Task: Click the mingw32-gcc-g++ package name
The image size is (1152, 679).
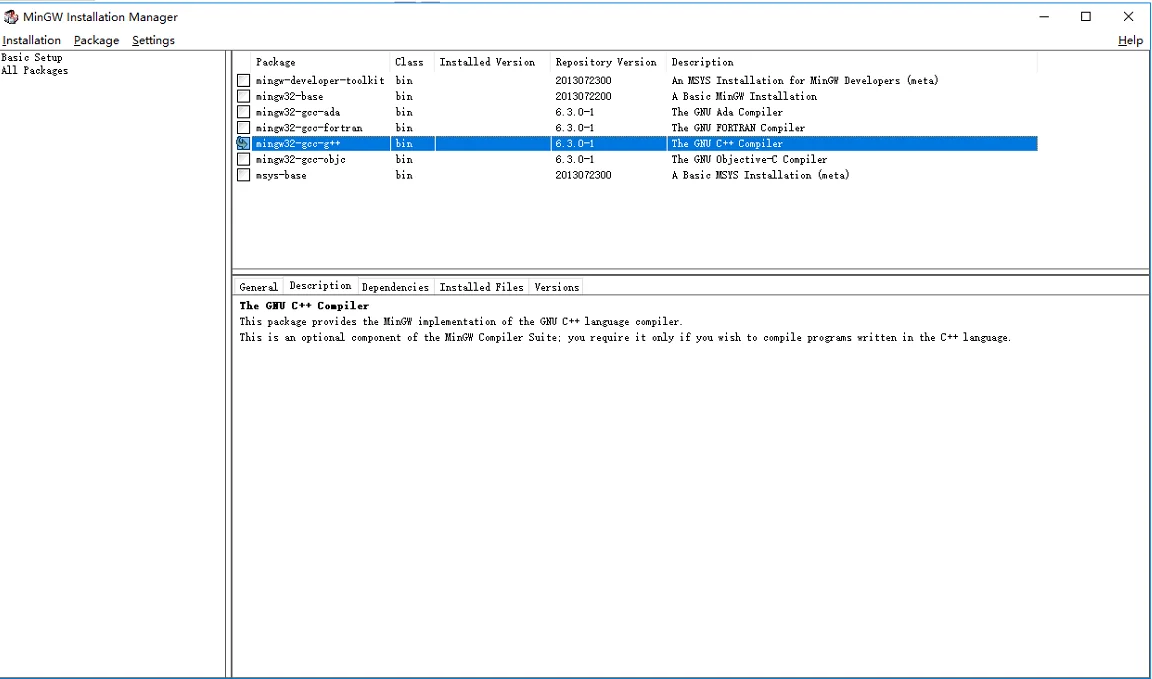Action: 298,144
